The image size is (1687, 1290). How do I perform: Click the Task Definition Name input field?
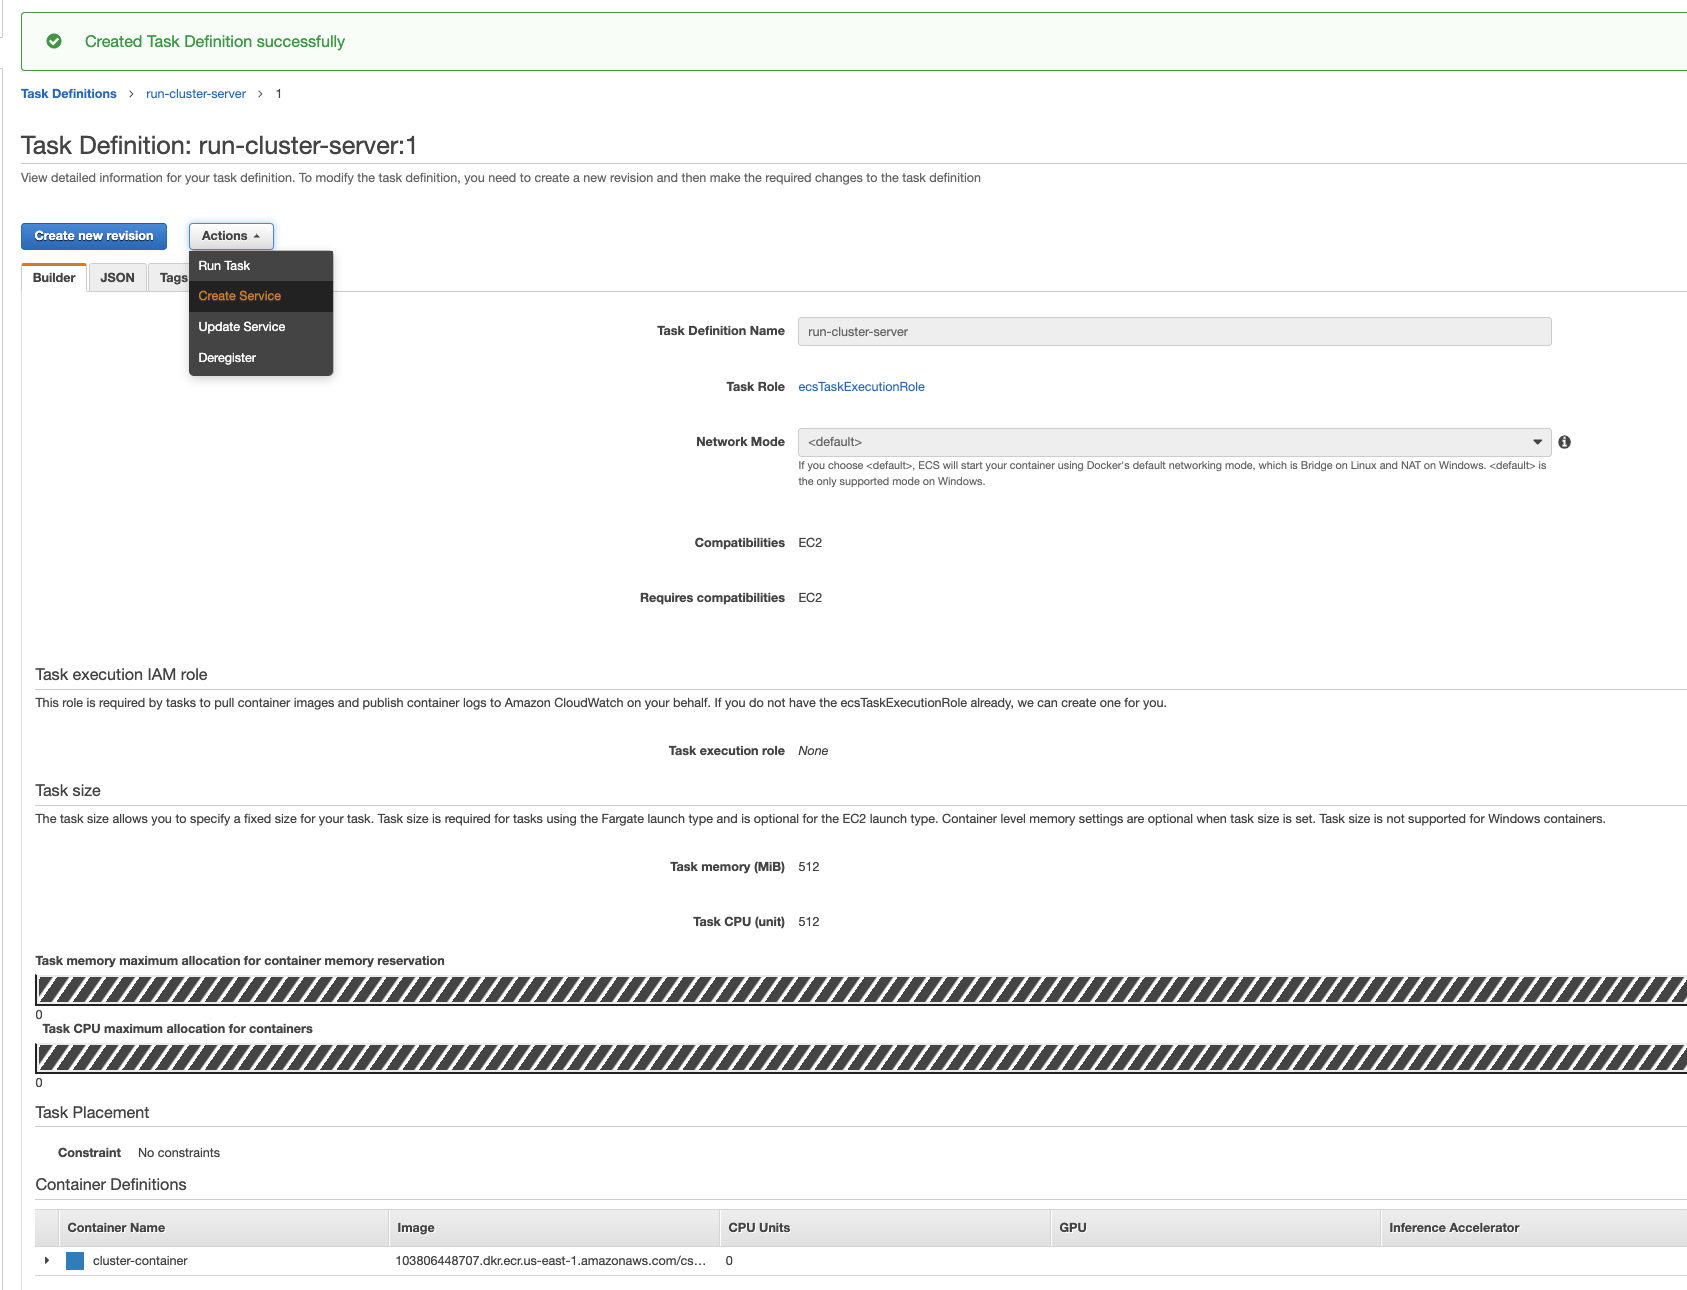coord(1174,331)
